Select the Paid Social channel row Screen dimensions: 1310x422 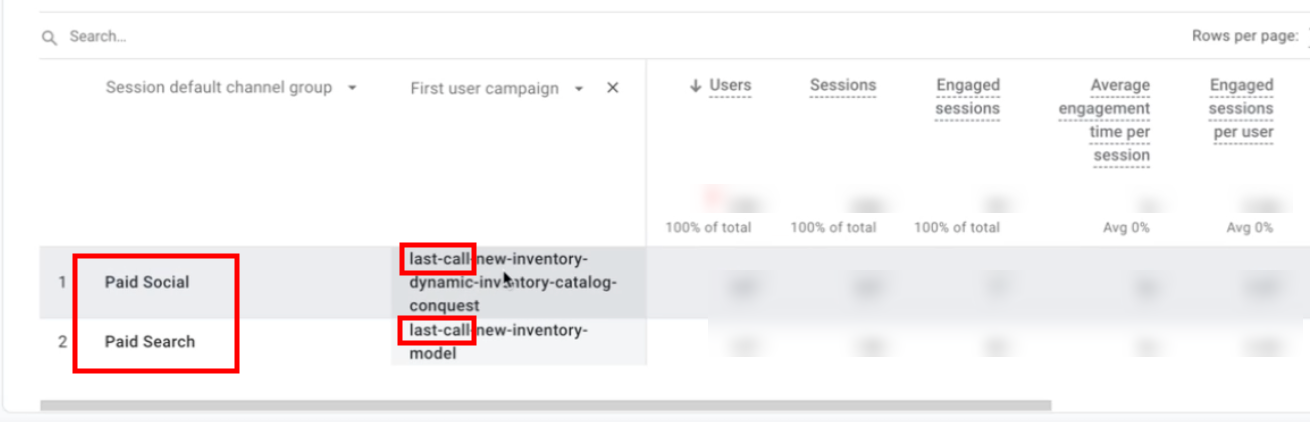coord(147,282)
